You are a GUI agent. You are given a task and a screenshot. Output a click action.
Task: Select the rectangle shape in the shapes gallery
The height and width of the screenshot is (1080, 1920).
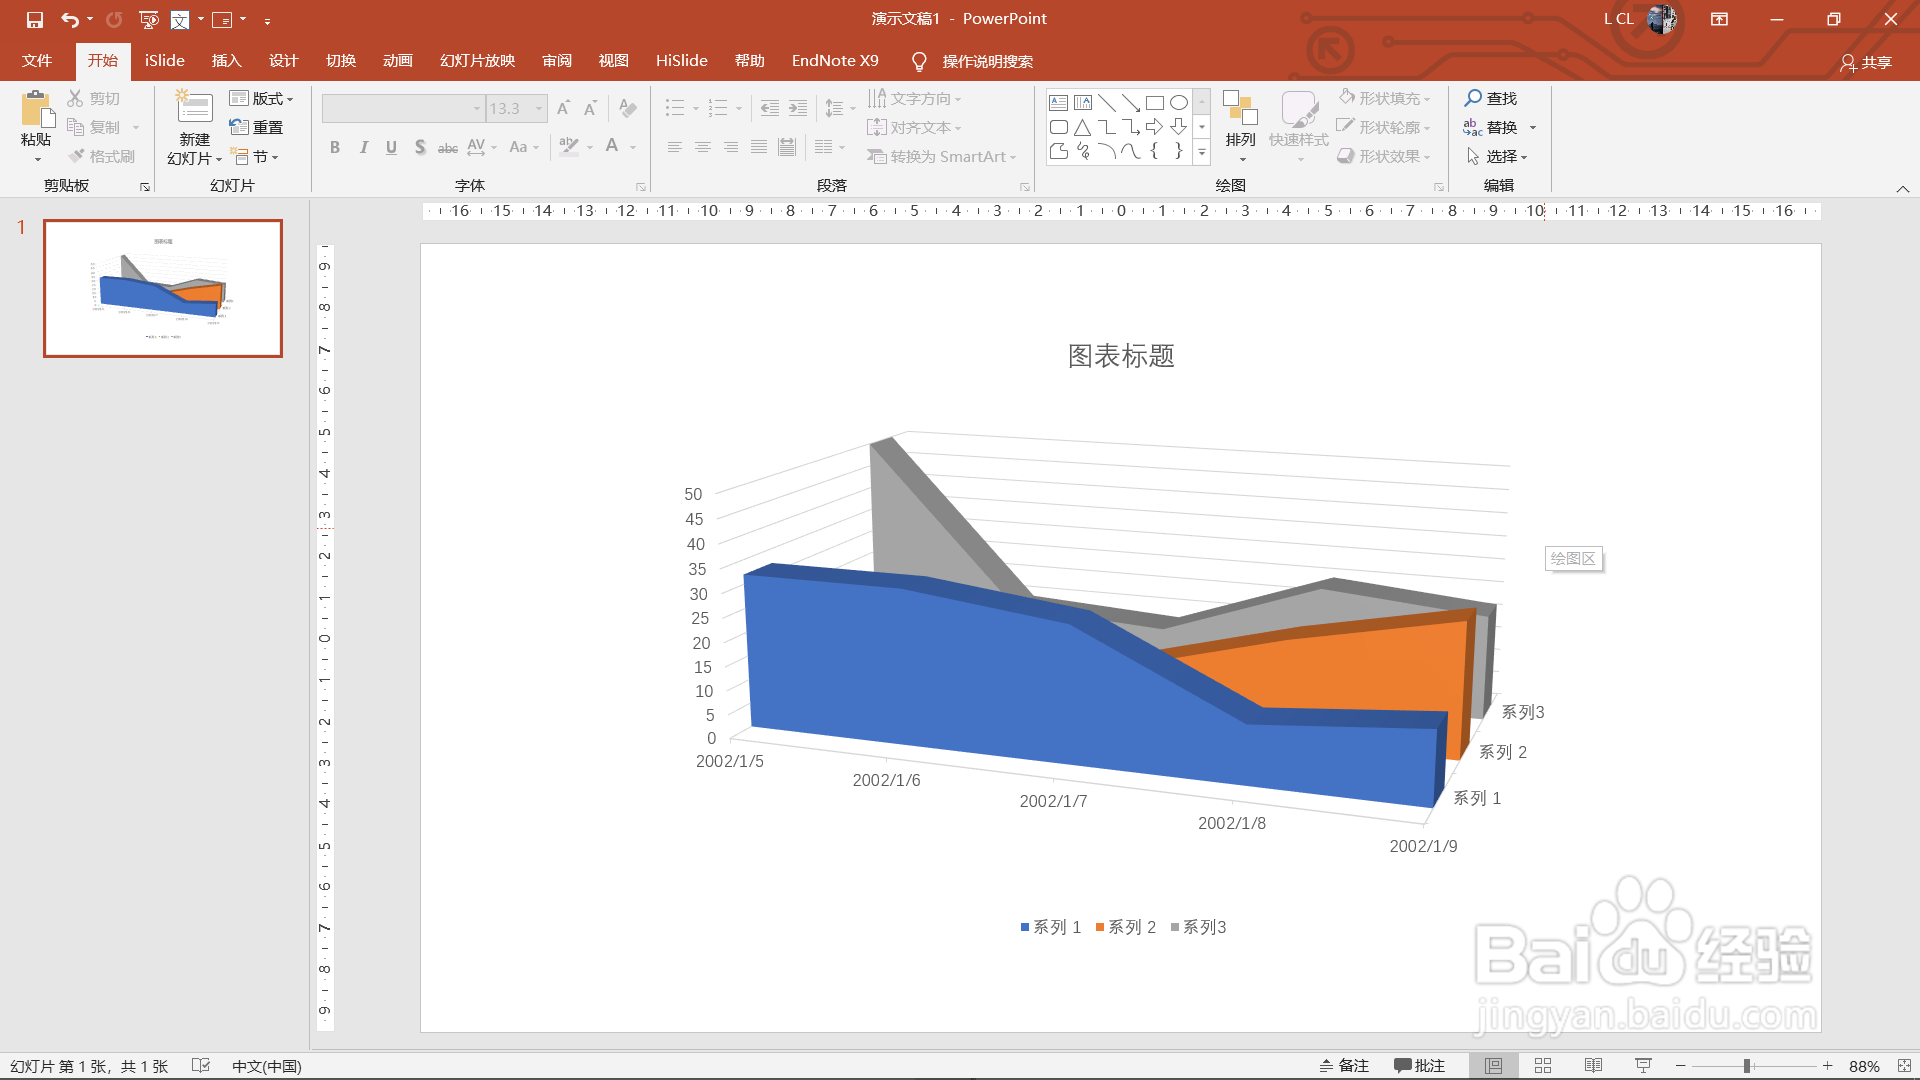click(x=1155, y=102)
